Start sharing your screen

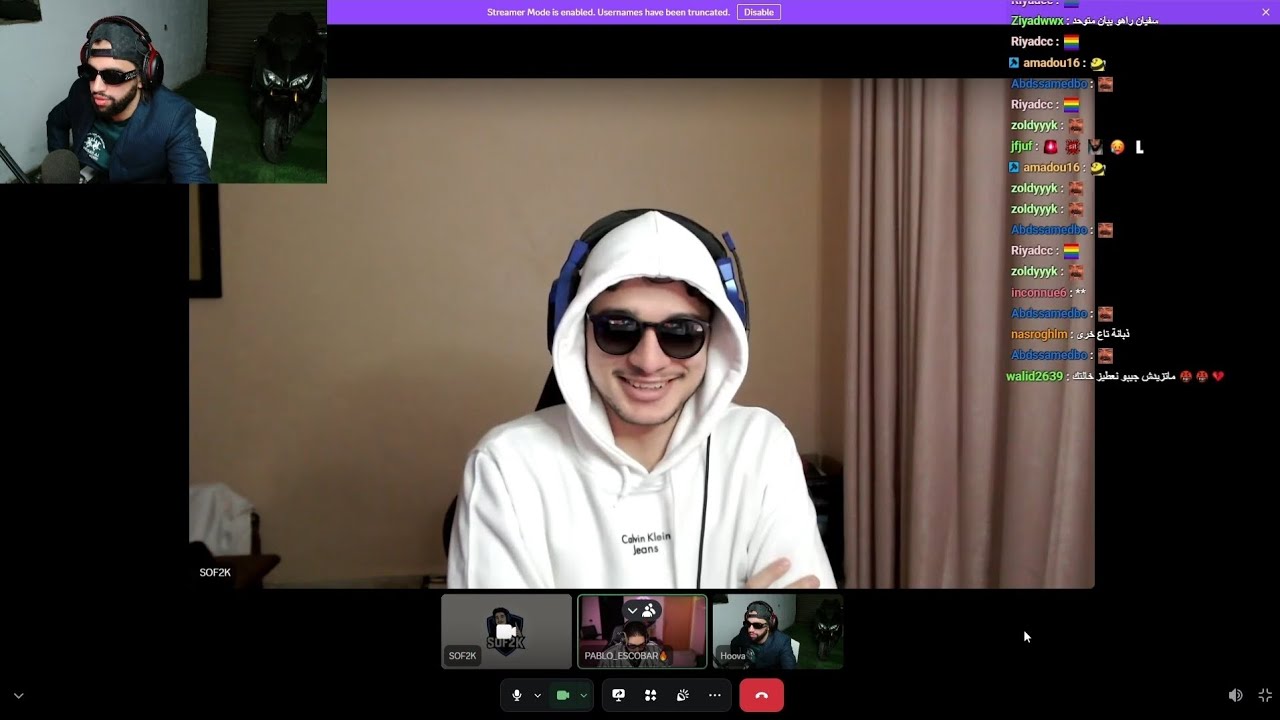(619, 695)
